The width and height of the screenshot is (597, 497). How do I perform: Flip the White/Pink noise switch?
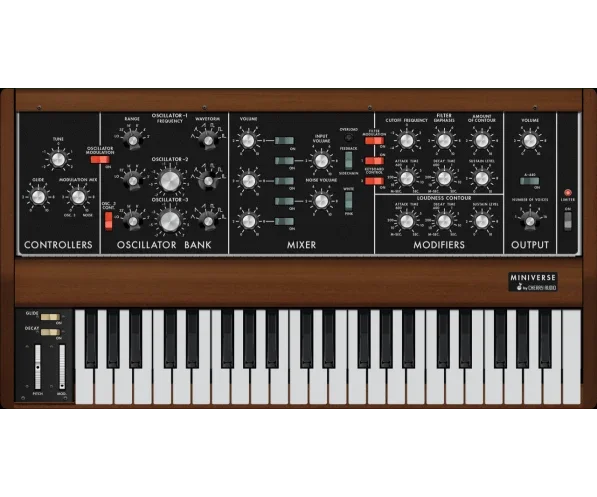[x=348, y=201]
